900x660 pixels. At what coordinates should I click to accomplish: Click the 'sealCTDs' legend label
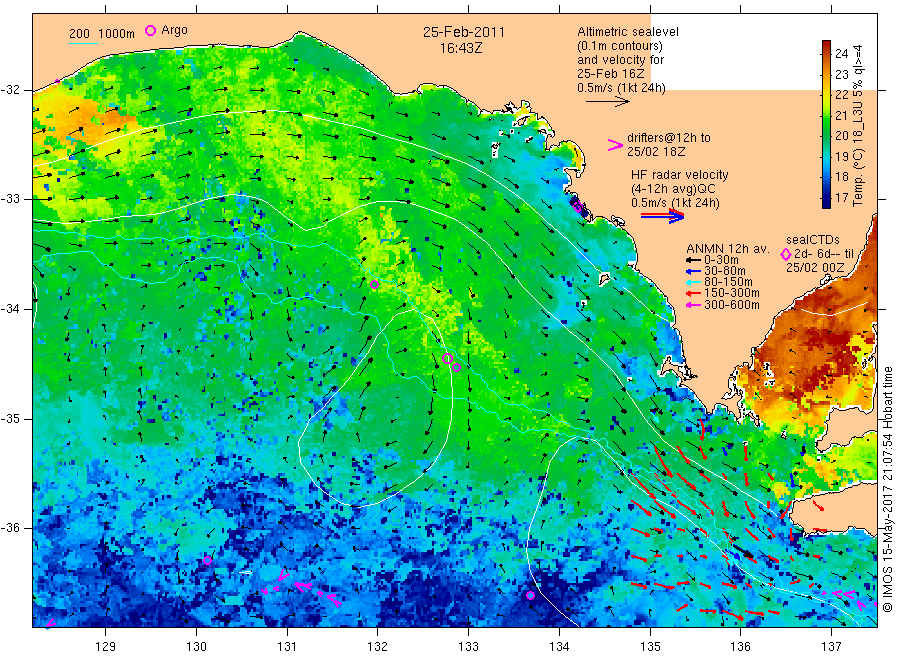[812, 240]
